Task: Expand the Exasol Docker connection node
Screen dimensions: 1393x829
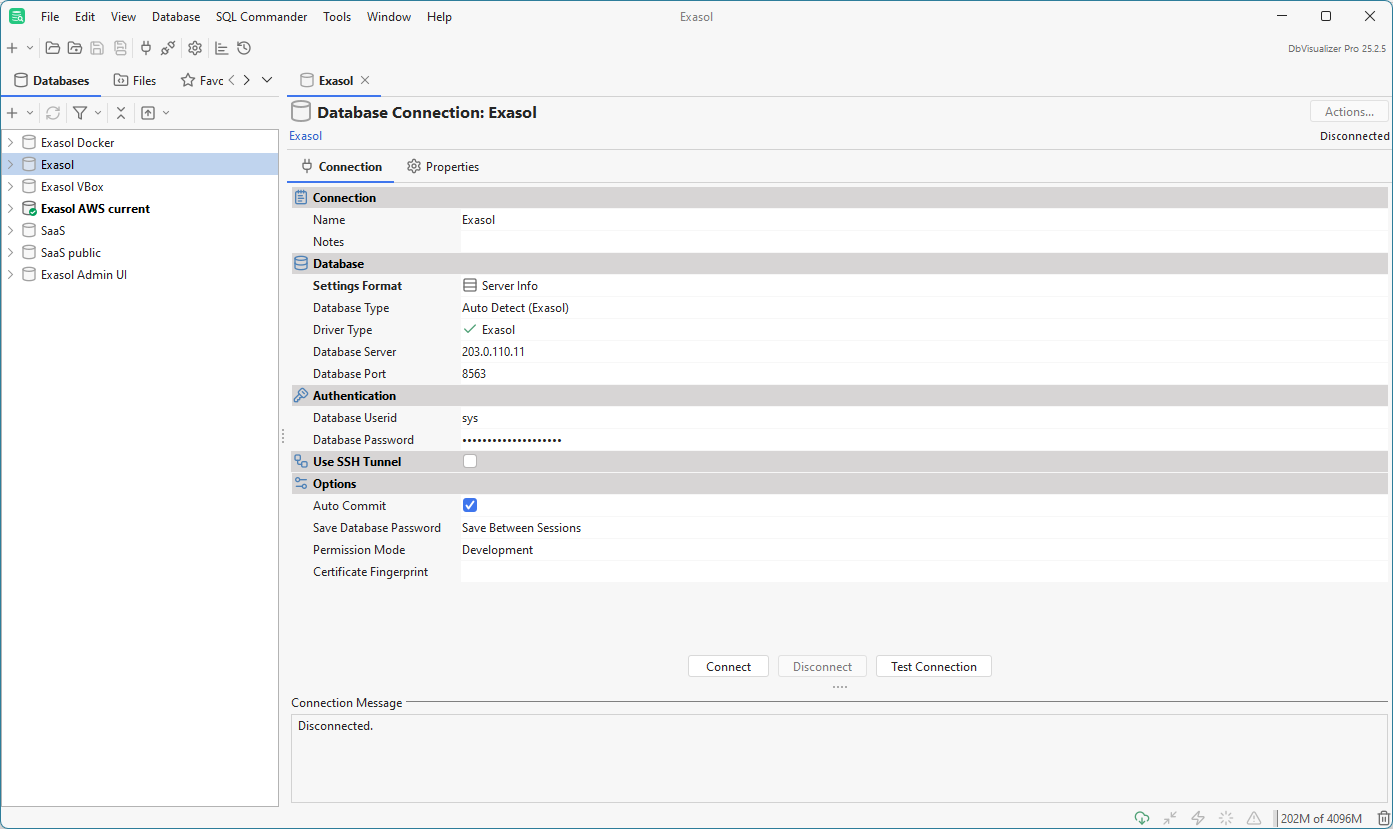Action: [10, 142]
